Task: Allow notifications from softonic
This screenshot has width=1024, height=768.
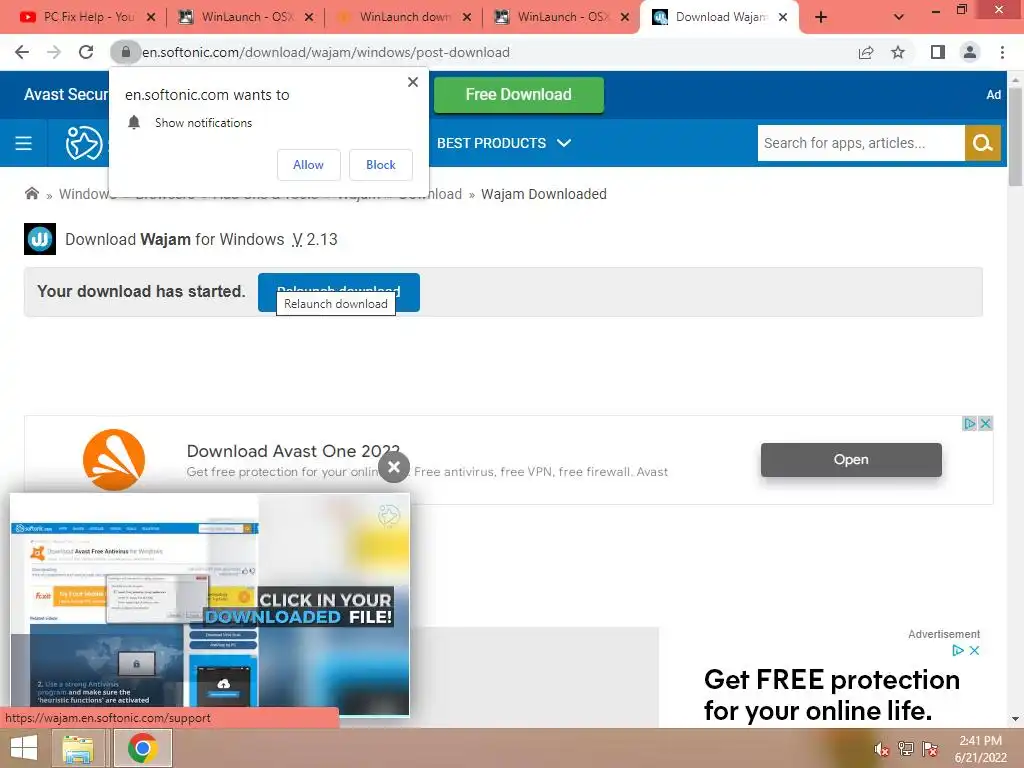Action: click(308, 165)
